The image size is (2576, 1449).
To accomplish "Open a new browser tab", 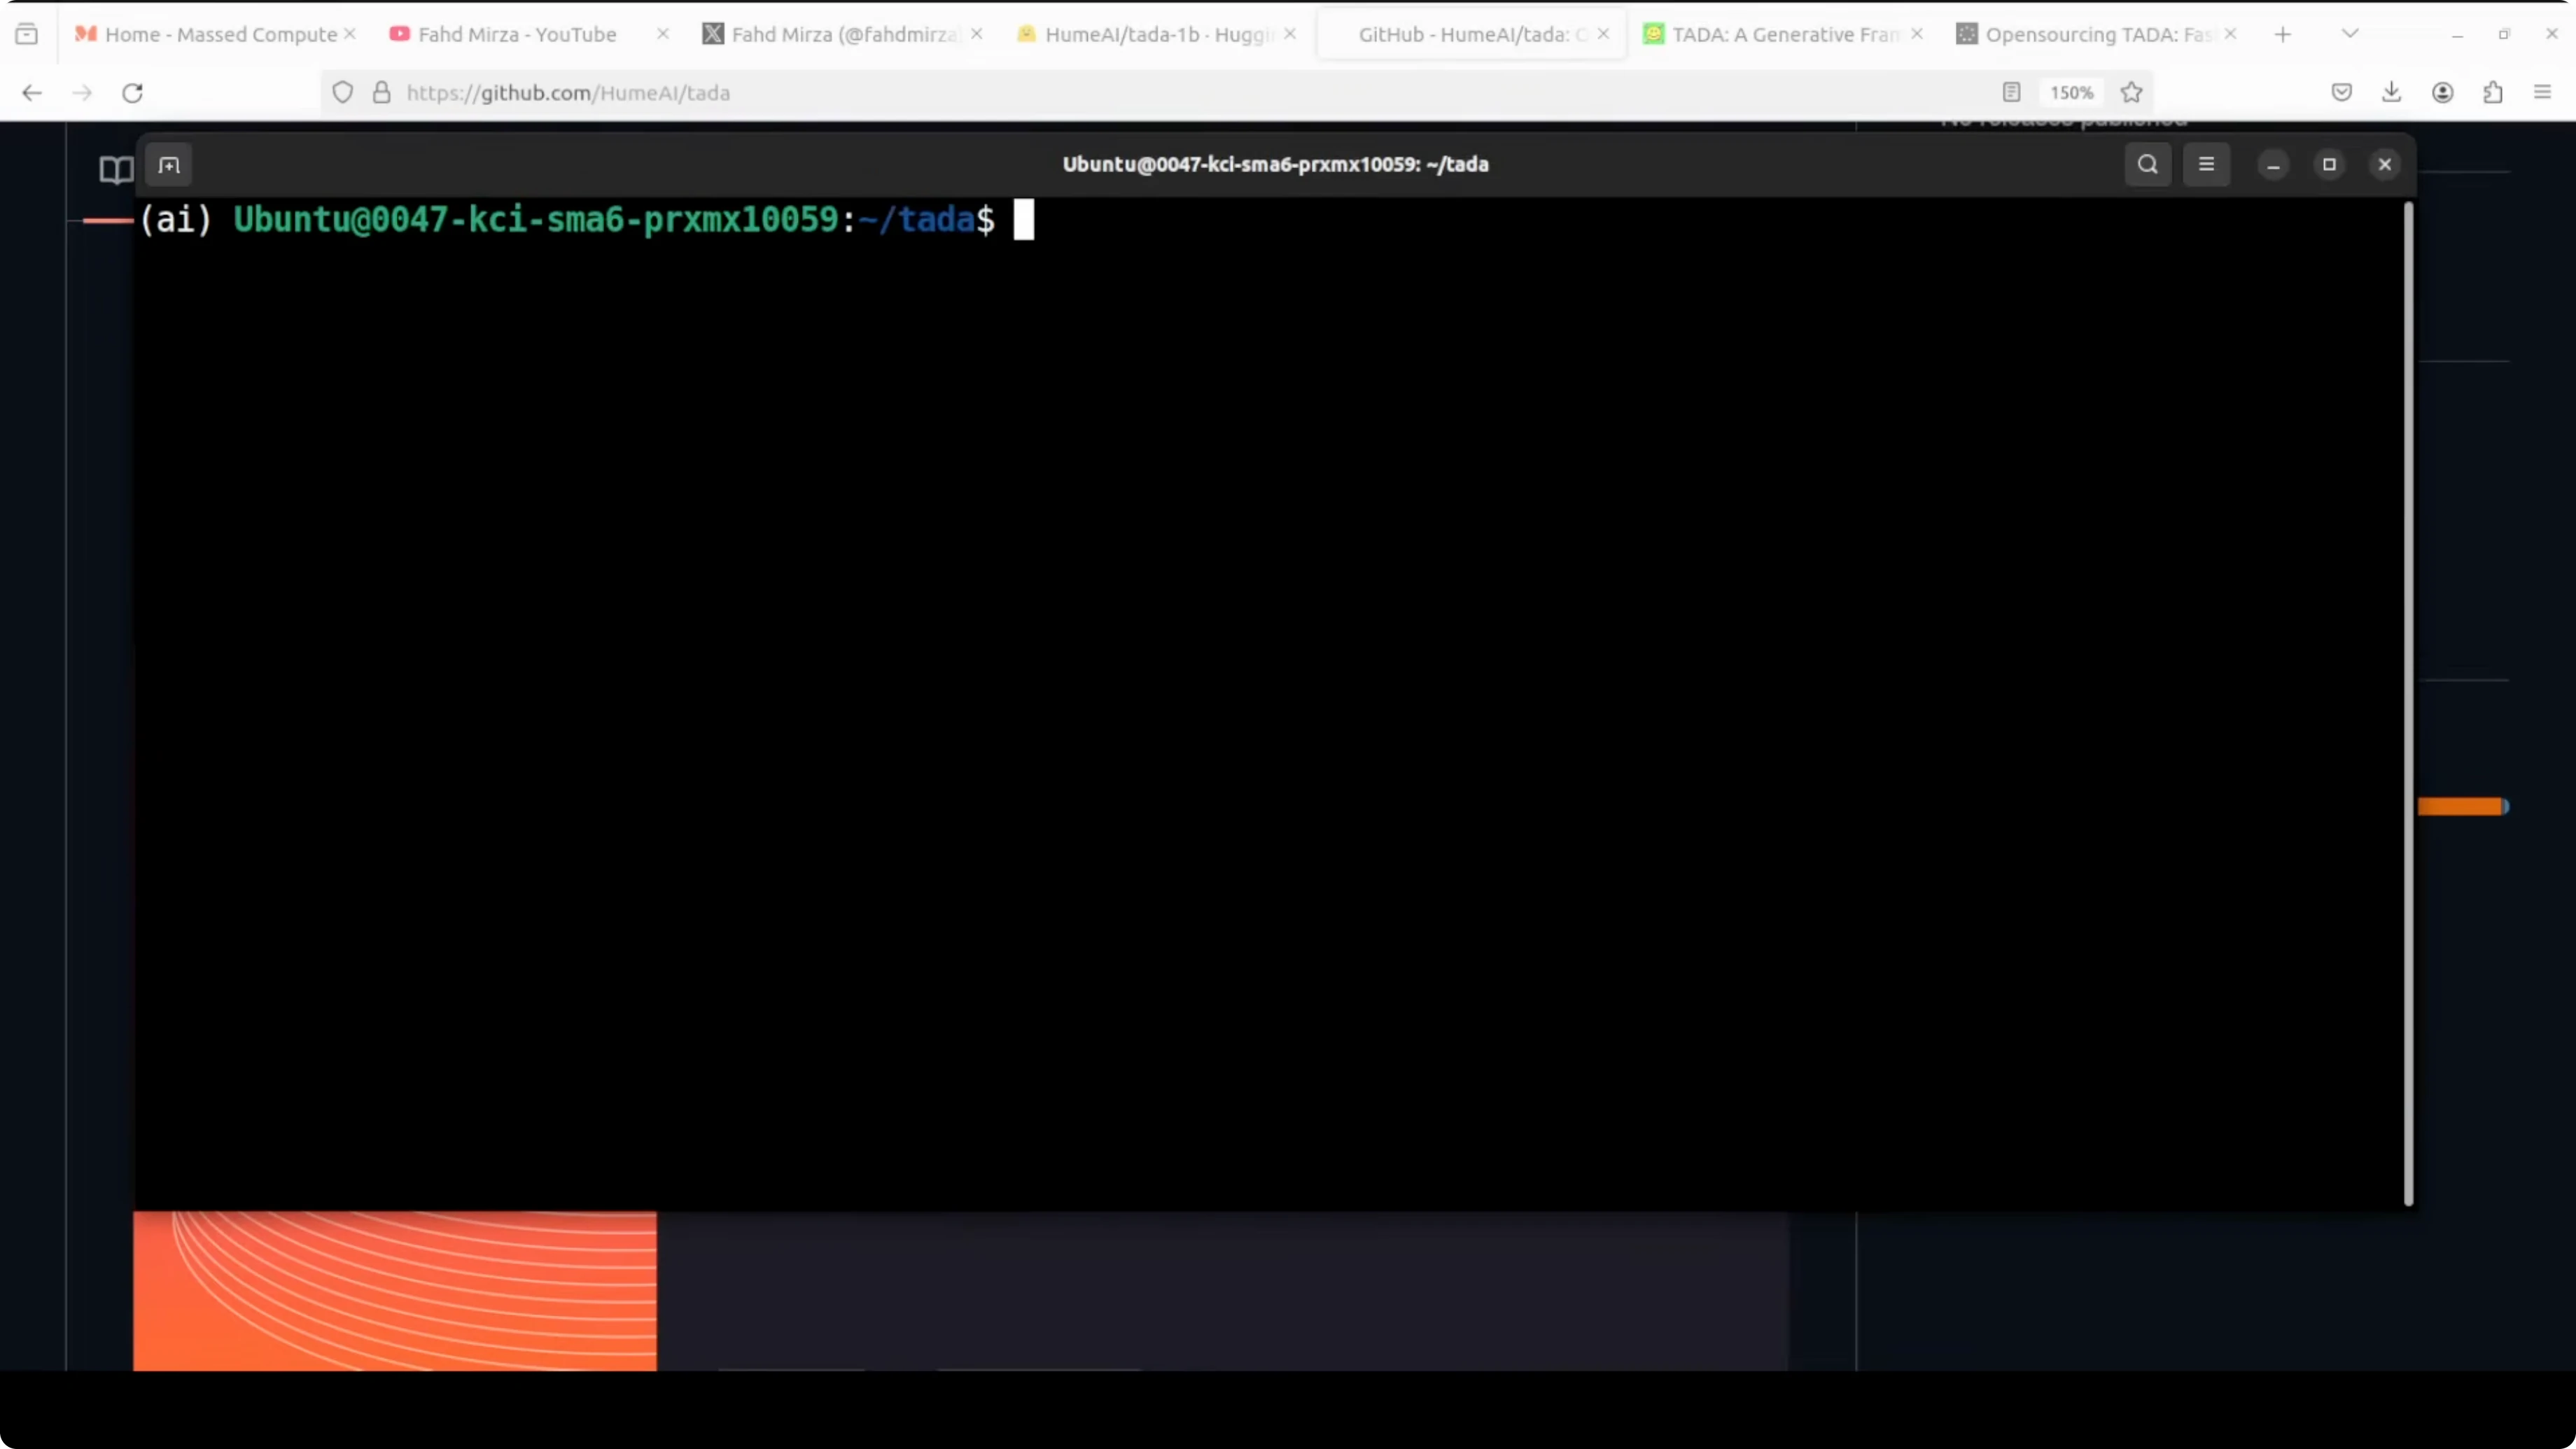I will (2283, 33).
